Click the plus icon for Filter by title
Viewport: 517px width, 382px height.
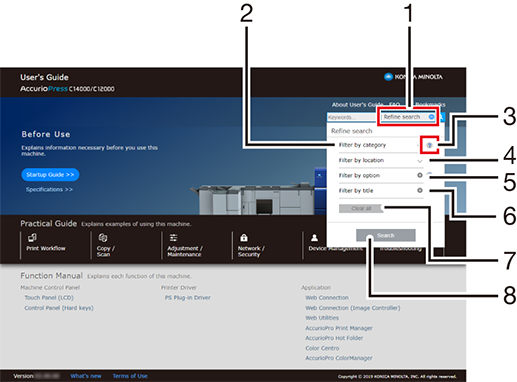[420, 190]
